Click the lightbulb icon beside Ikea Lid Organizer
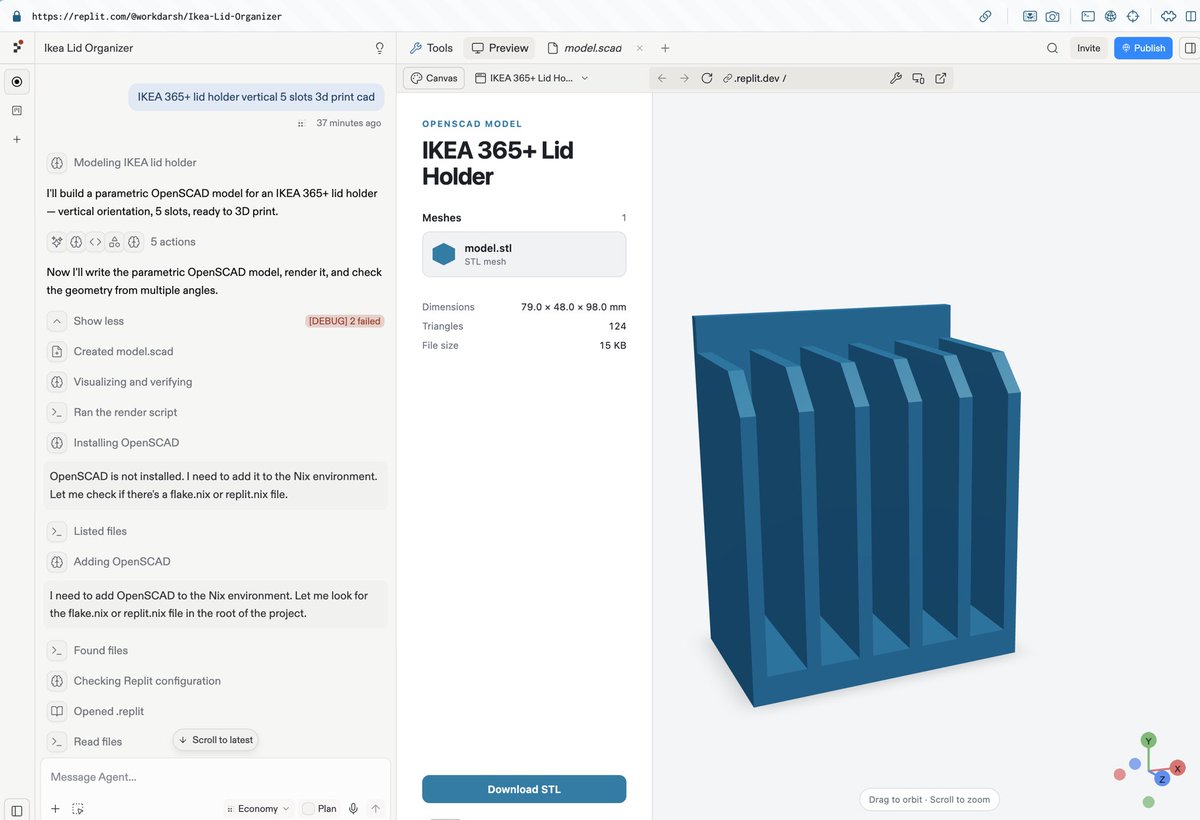This screenshot has width=1200, height=820. click(379, 48)
